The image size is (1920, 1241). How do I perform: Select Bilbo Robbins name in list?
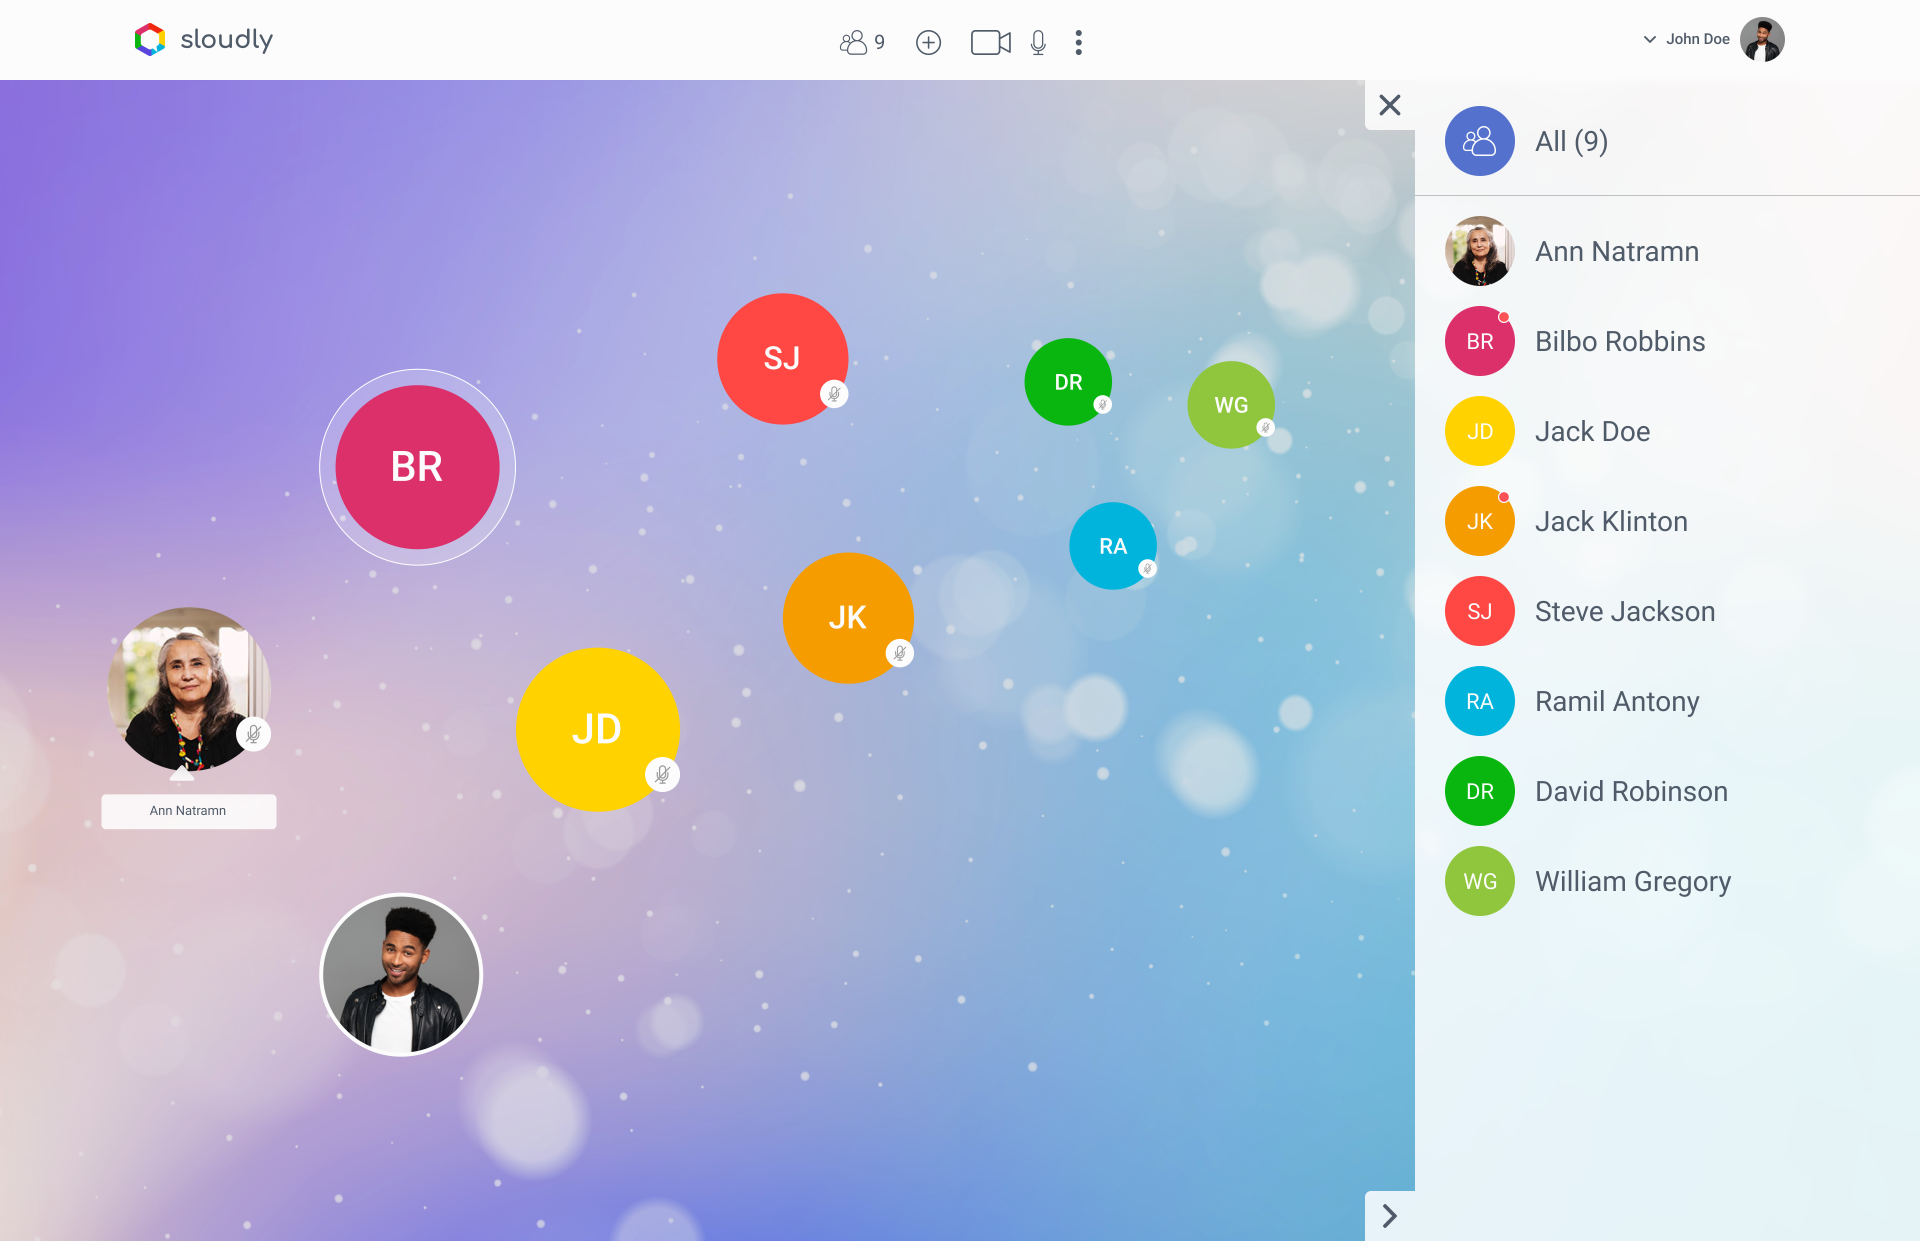pyautogui.click(x=1620, y=341)
